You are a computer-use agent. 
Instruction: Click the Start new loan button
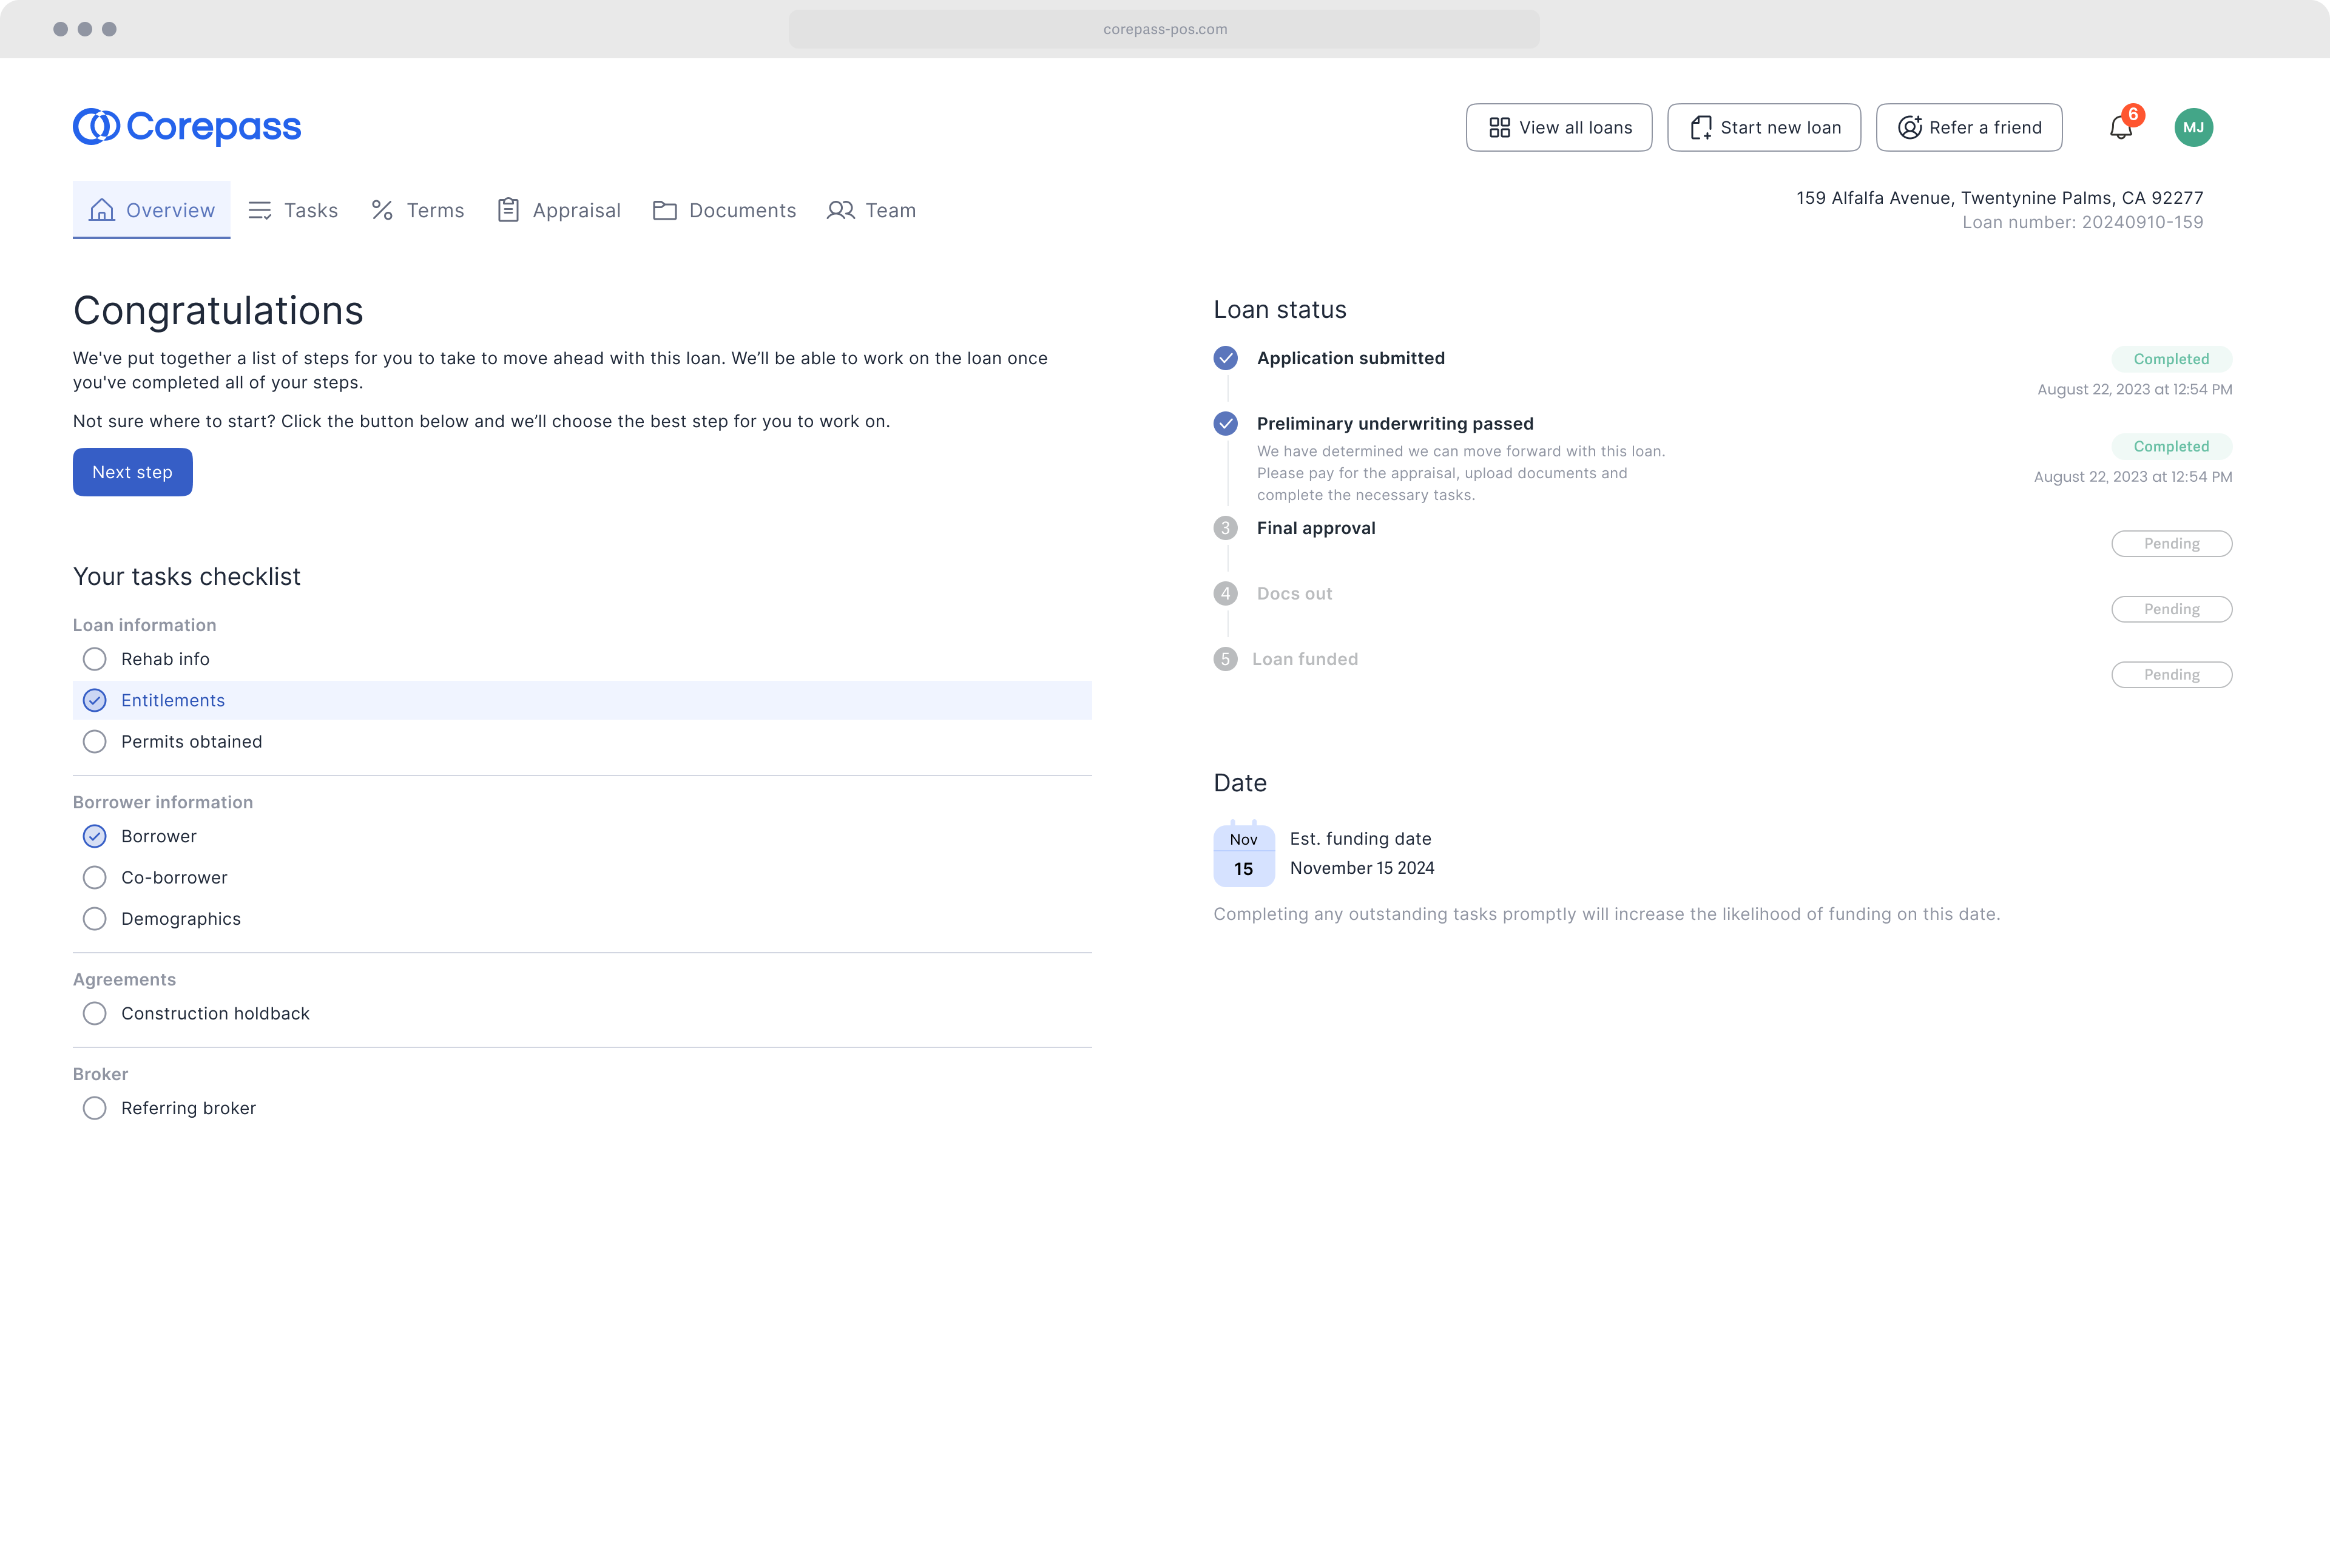tap(1764, 127)
